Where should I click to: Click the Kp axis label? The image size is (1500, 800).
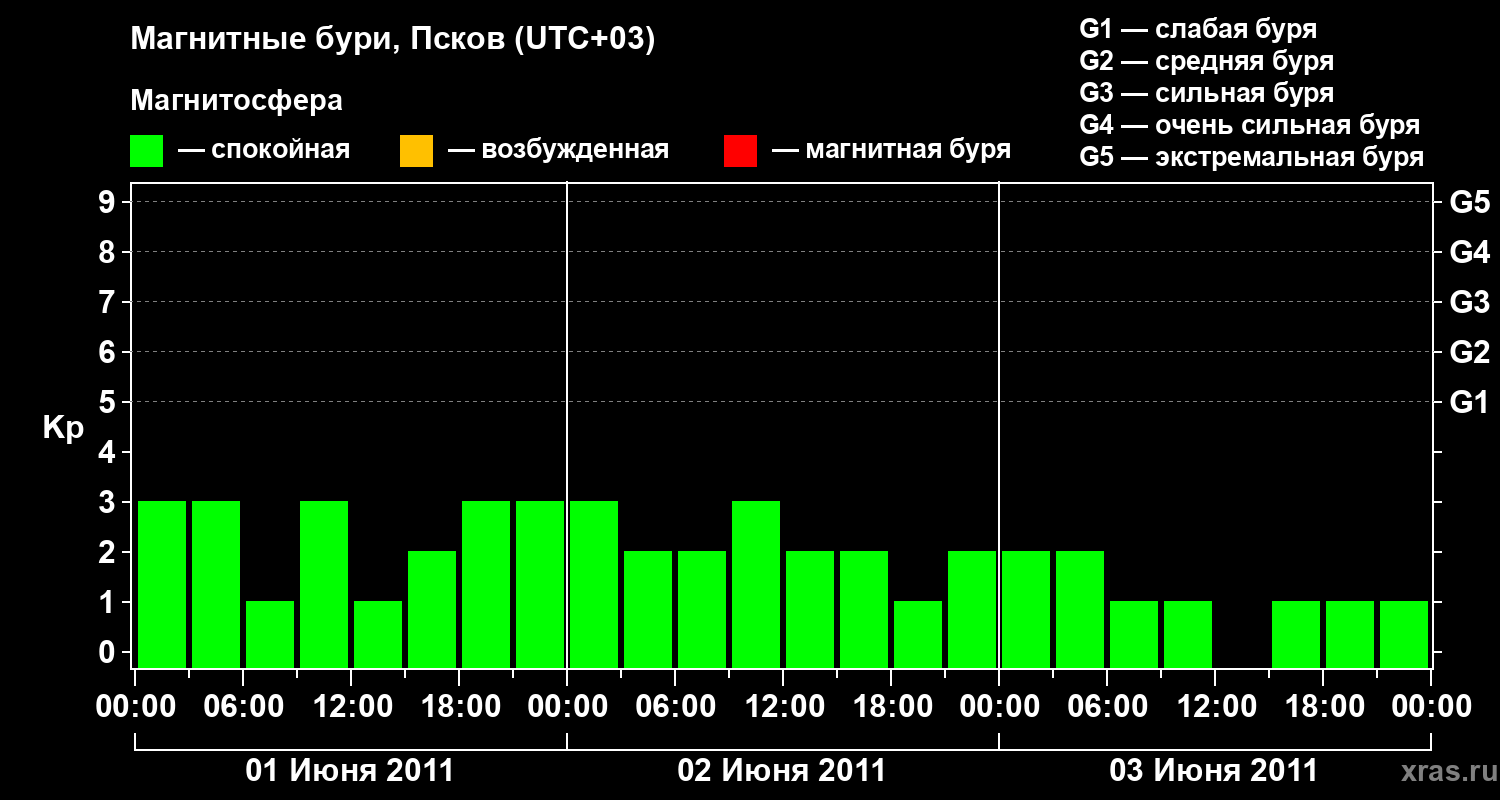63,428
